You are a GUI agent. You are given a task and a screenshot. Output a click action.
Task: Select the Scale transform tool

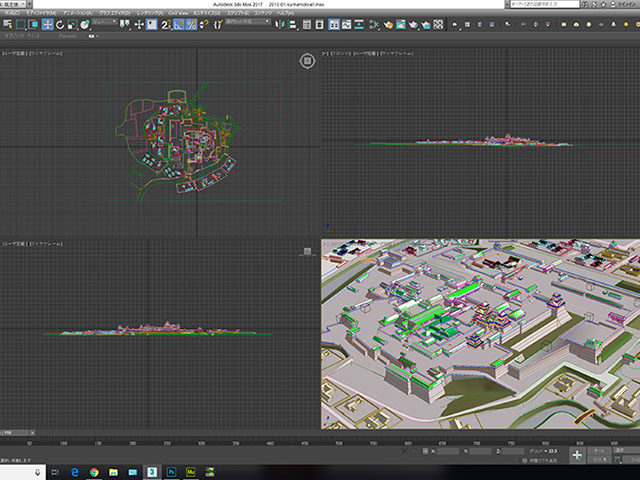(74, 24)
